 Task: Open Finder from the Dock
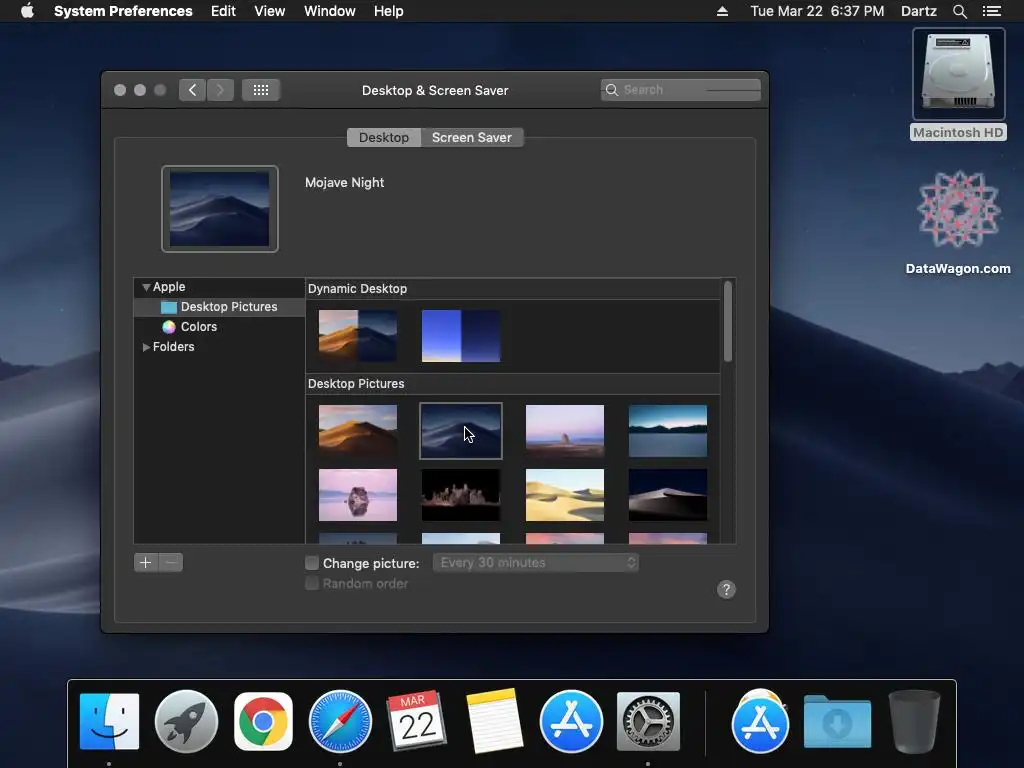coord(109,722)
